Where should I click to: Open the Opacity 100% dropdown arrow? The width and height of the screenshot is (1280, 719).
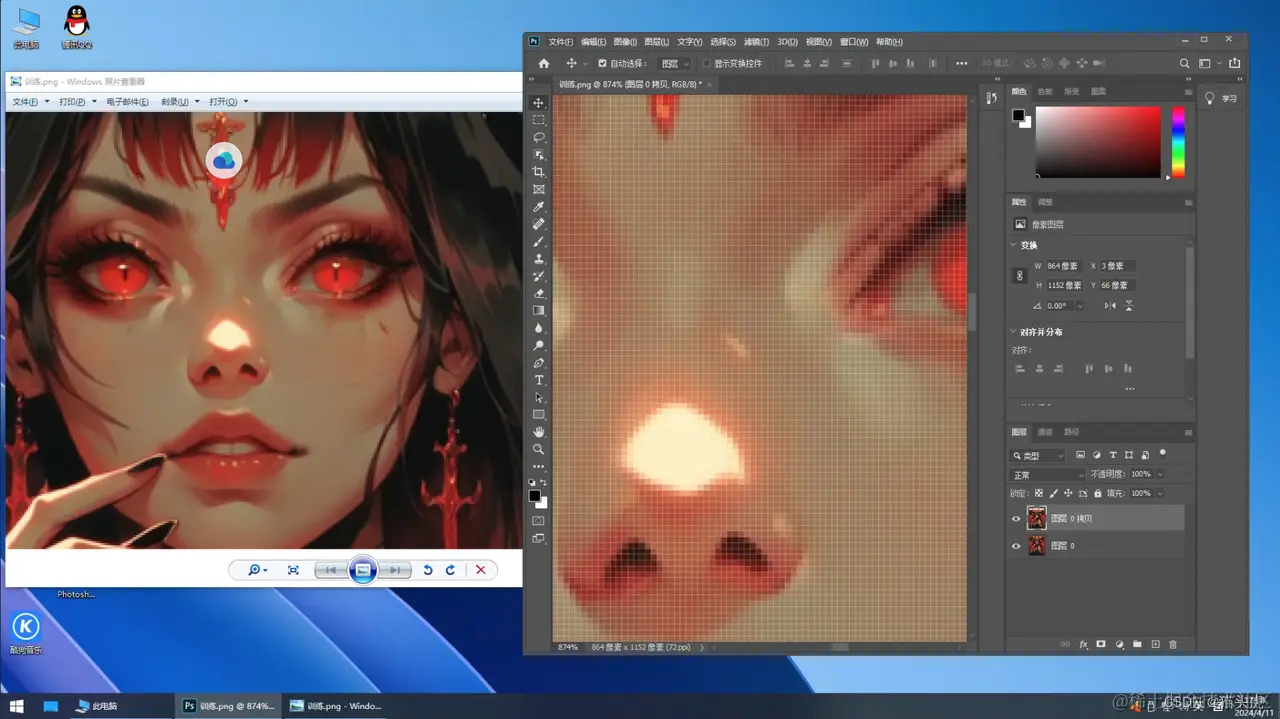pyautogui.click(x=1159, y=474)
